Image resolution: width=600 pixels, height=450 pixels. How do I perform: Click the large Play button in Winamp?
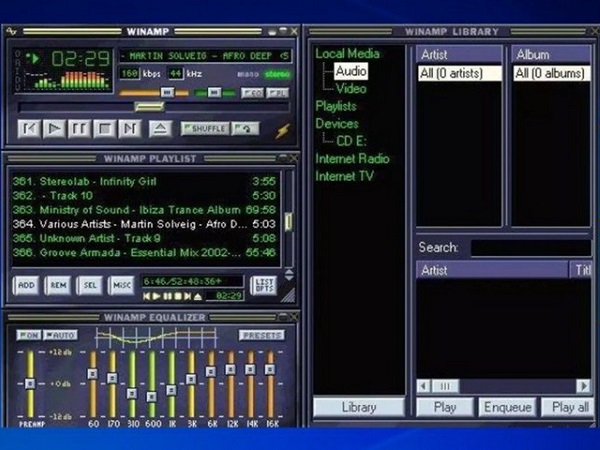coord(54,129)
